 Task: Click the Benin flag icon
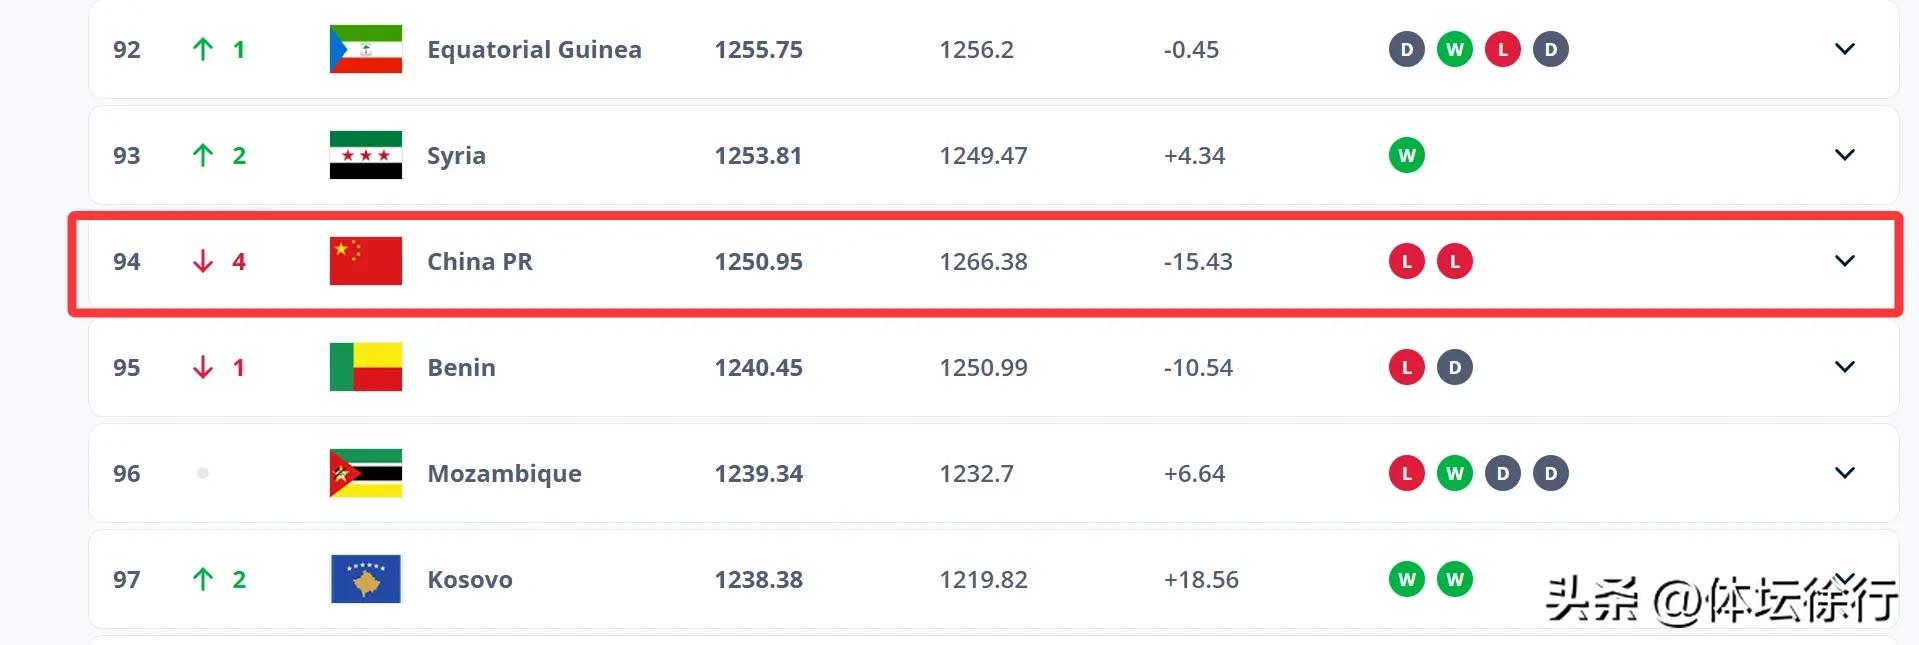tap(366, 367)
